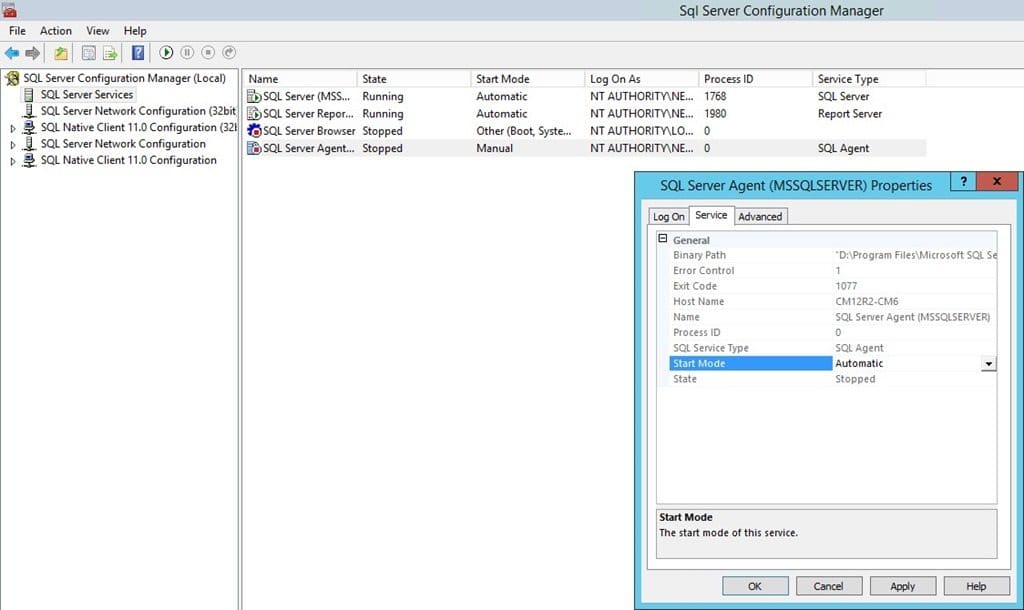Click the Up one level folder icon
1024x610 pixels.
point(61,53)
